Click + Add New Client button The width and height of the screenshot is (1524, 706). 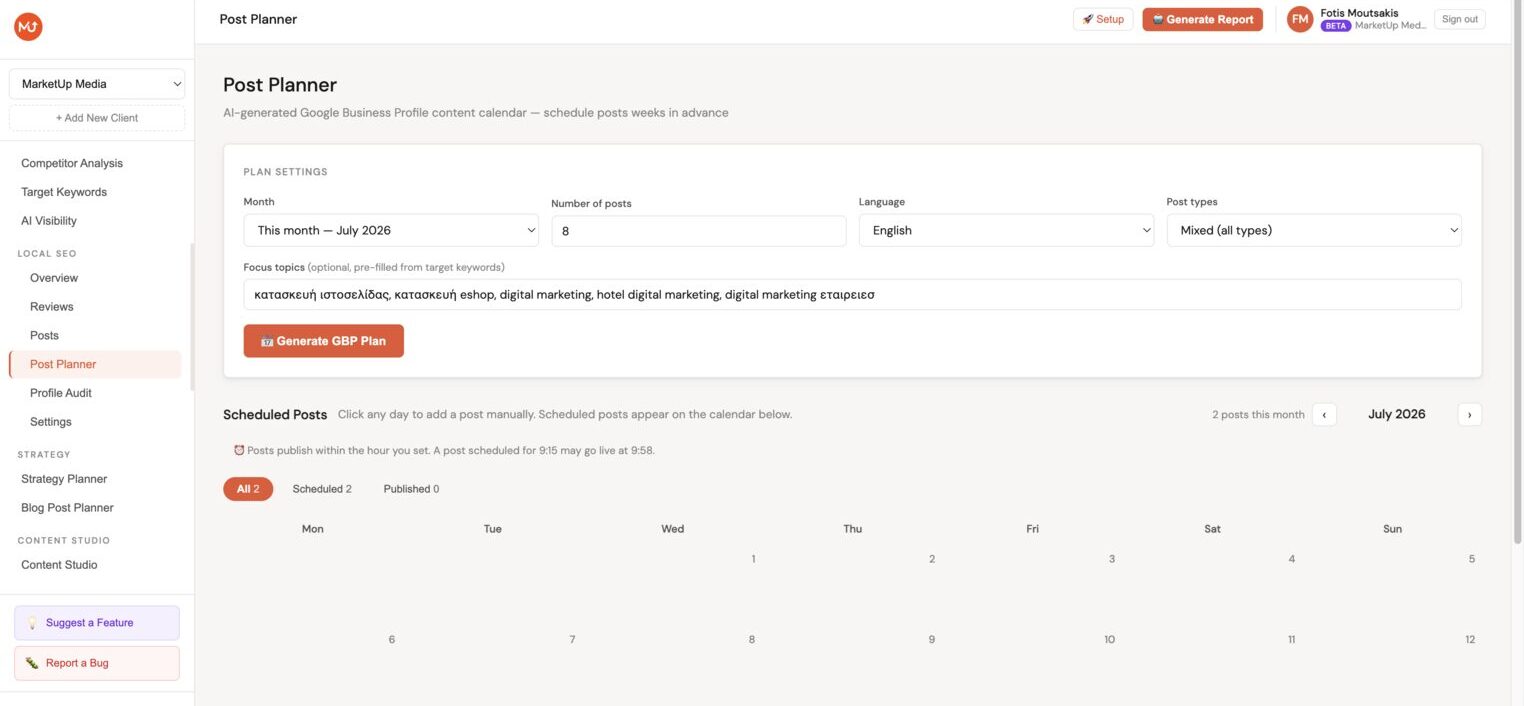pos(97,118)
